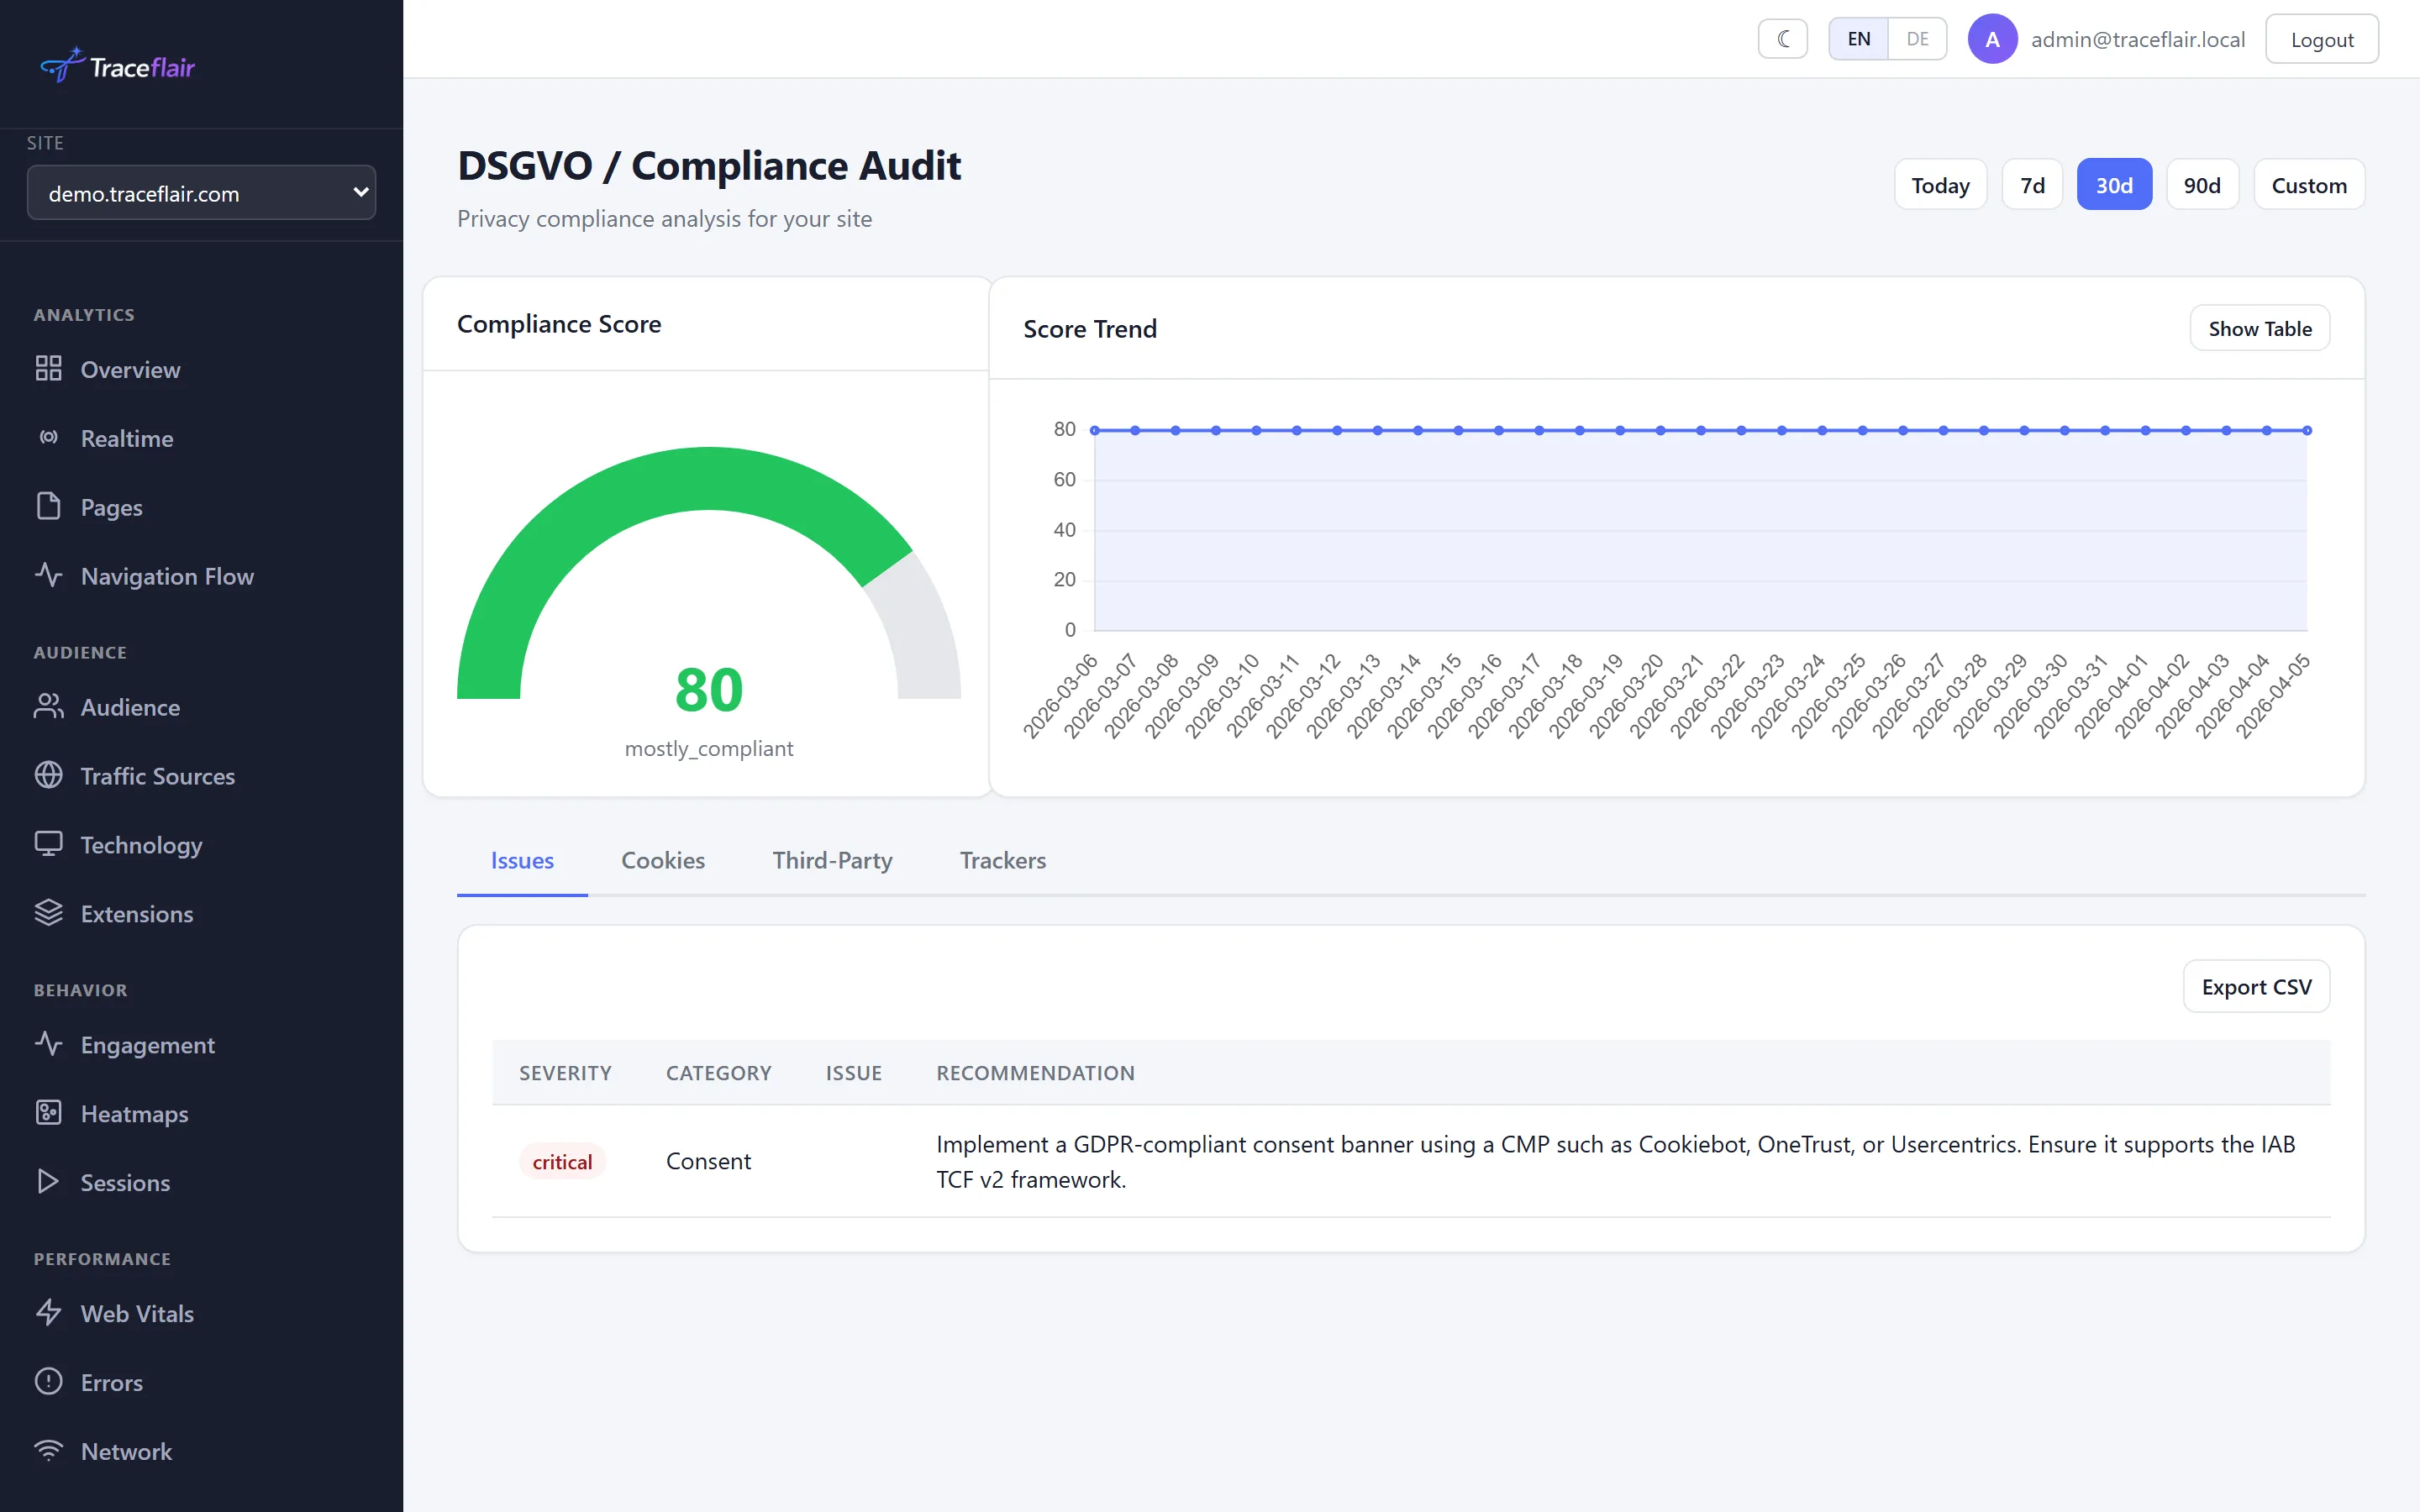Click the Category column header
Viewport: 2420px width, 1512px height.
point(718,1073)
